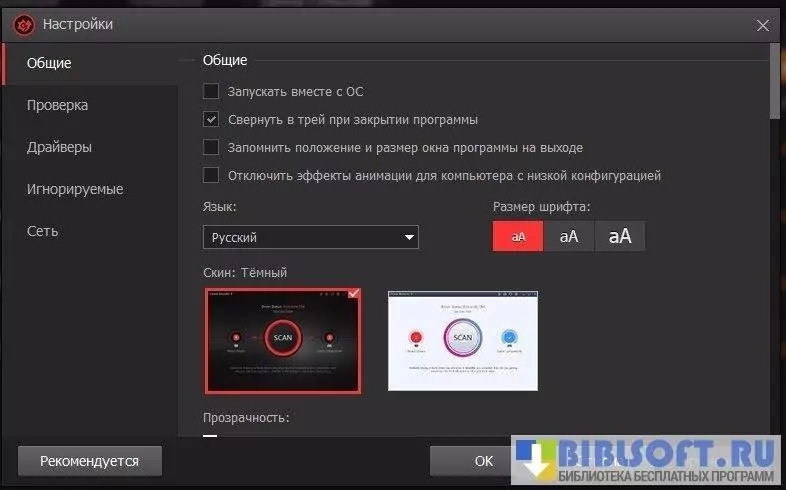The image size is (786, 490).
Task: Switch to the Проверка tab
Action: pyautogui.click(x=57, y=105)
